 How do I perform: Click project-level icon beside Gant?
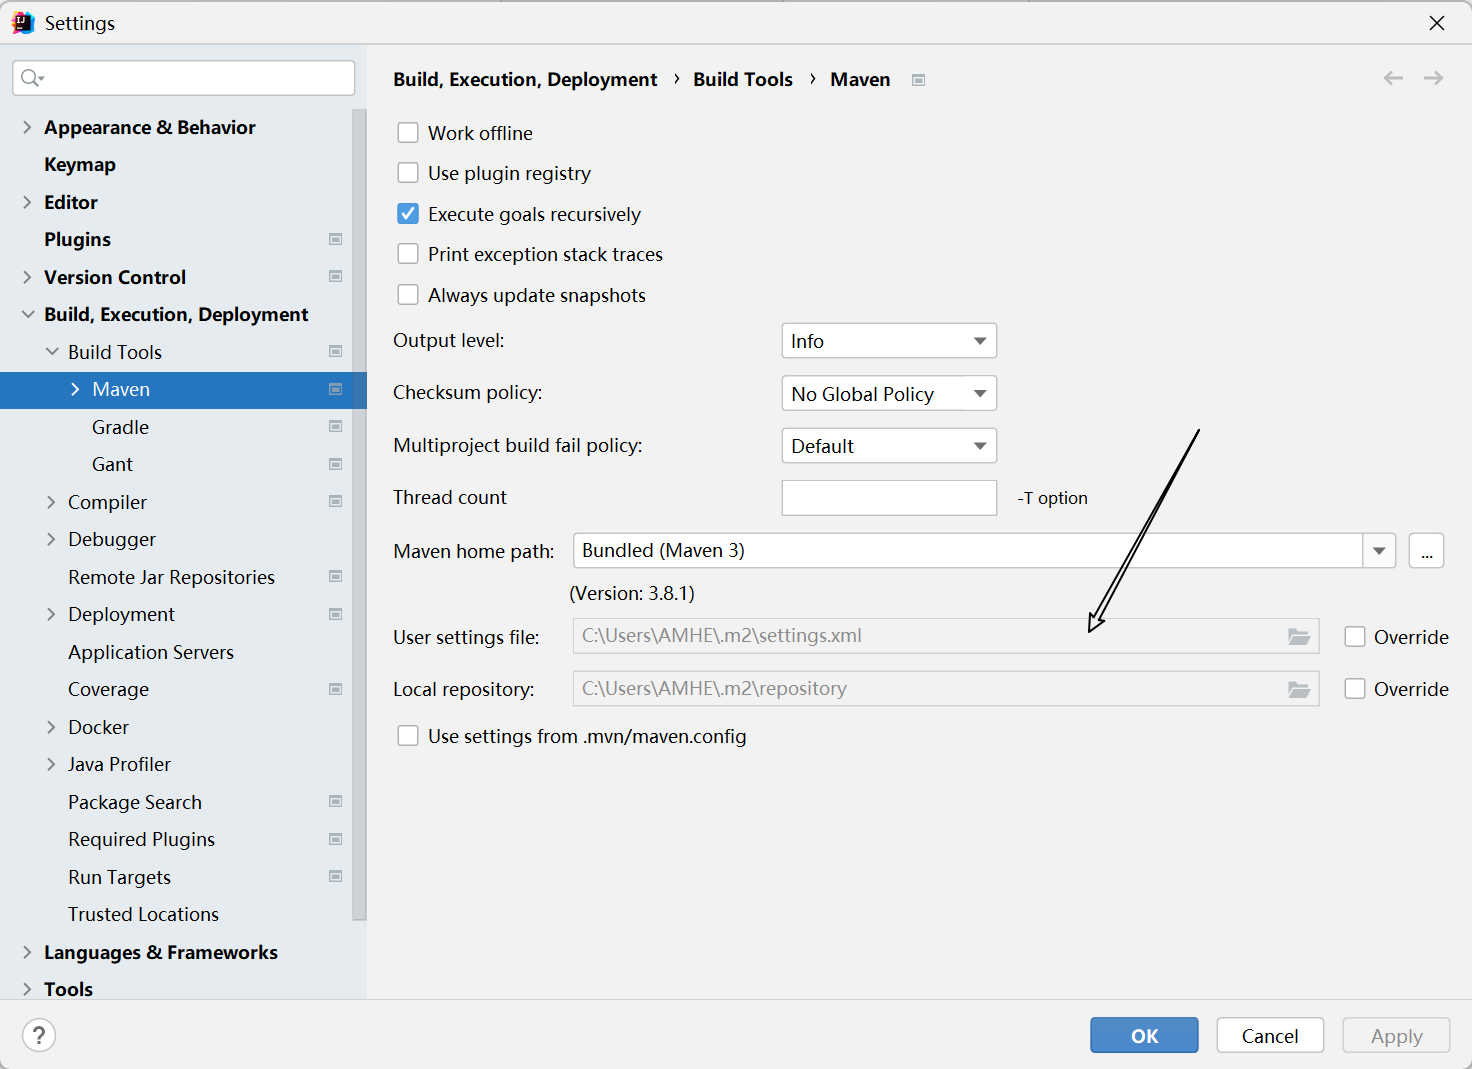(336, 464)
